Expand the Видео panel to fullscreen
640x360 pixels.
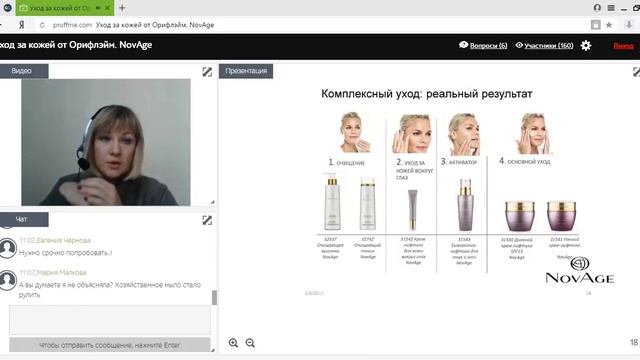[207, 72]
